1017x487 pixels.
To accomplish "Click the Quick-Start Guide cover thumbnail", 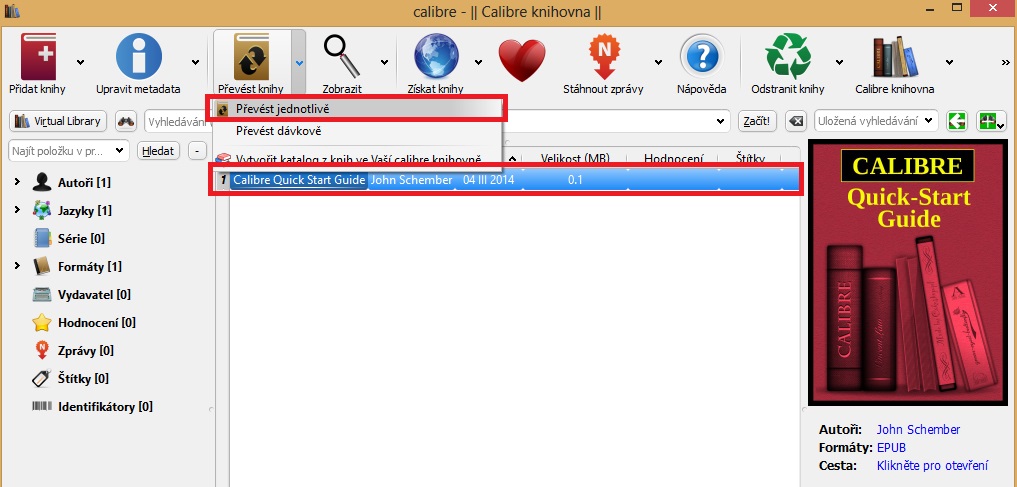I will click(x=908, y=272).
